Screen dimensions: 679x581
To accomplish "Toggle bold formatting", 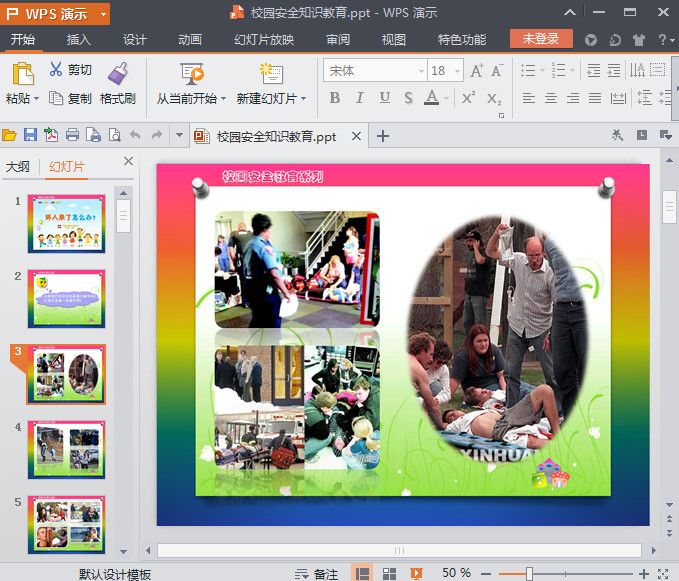I will (334, 98).
